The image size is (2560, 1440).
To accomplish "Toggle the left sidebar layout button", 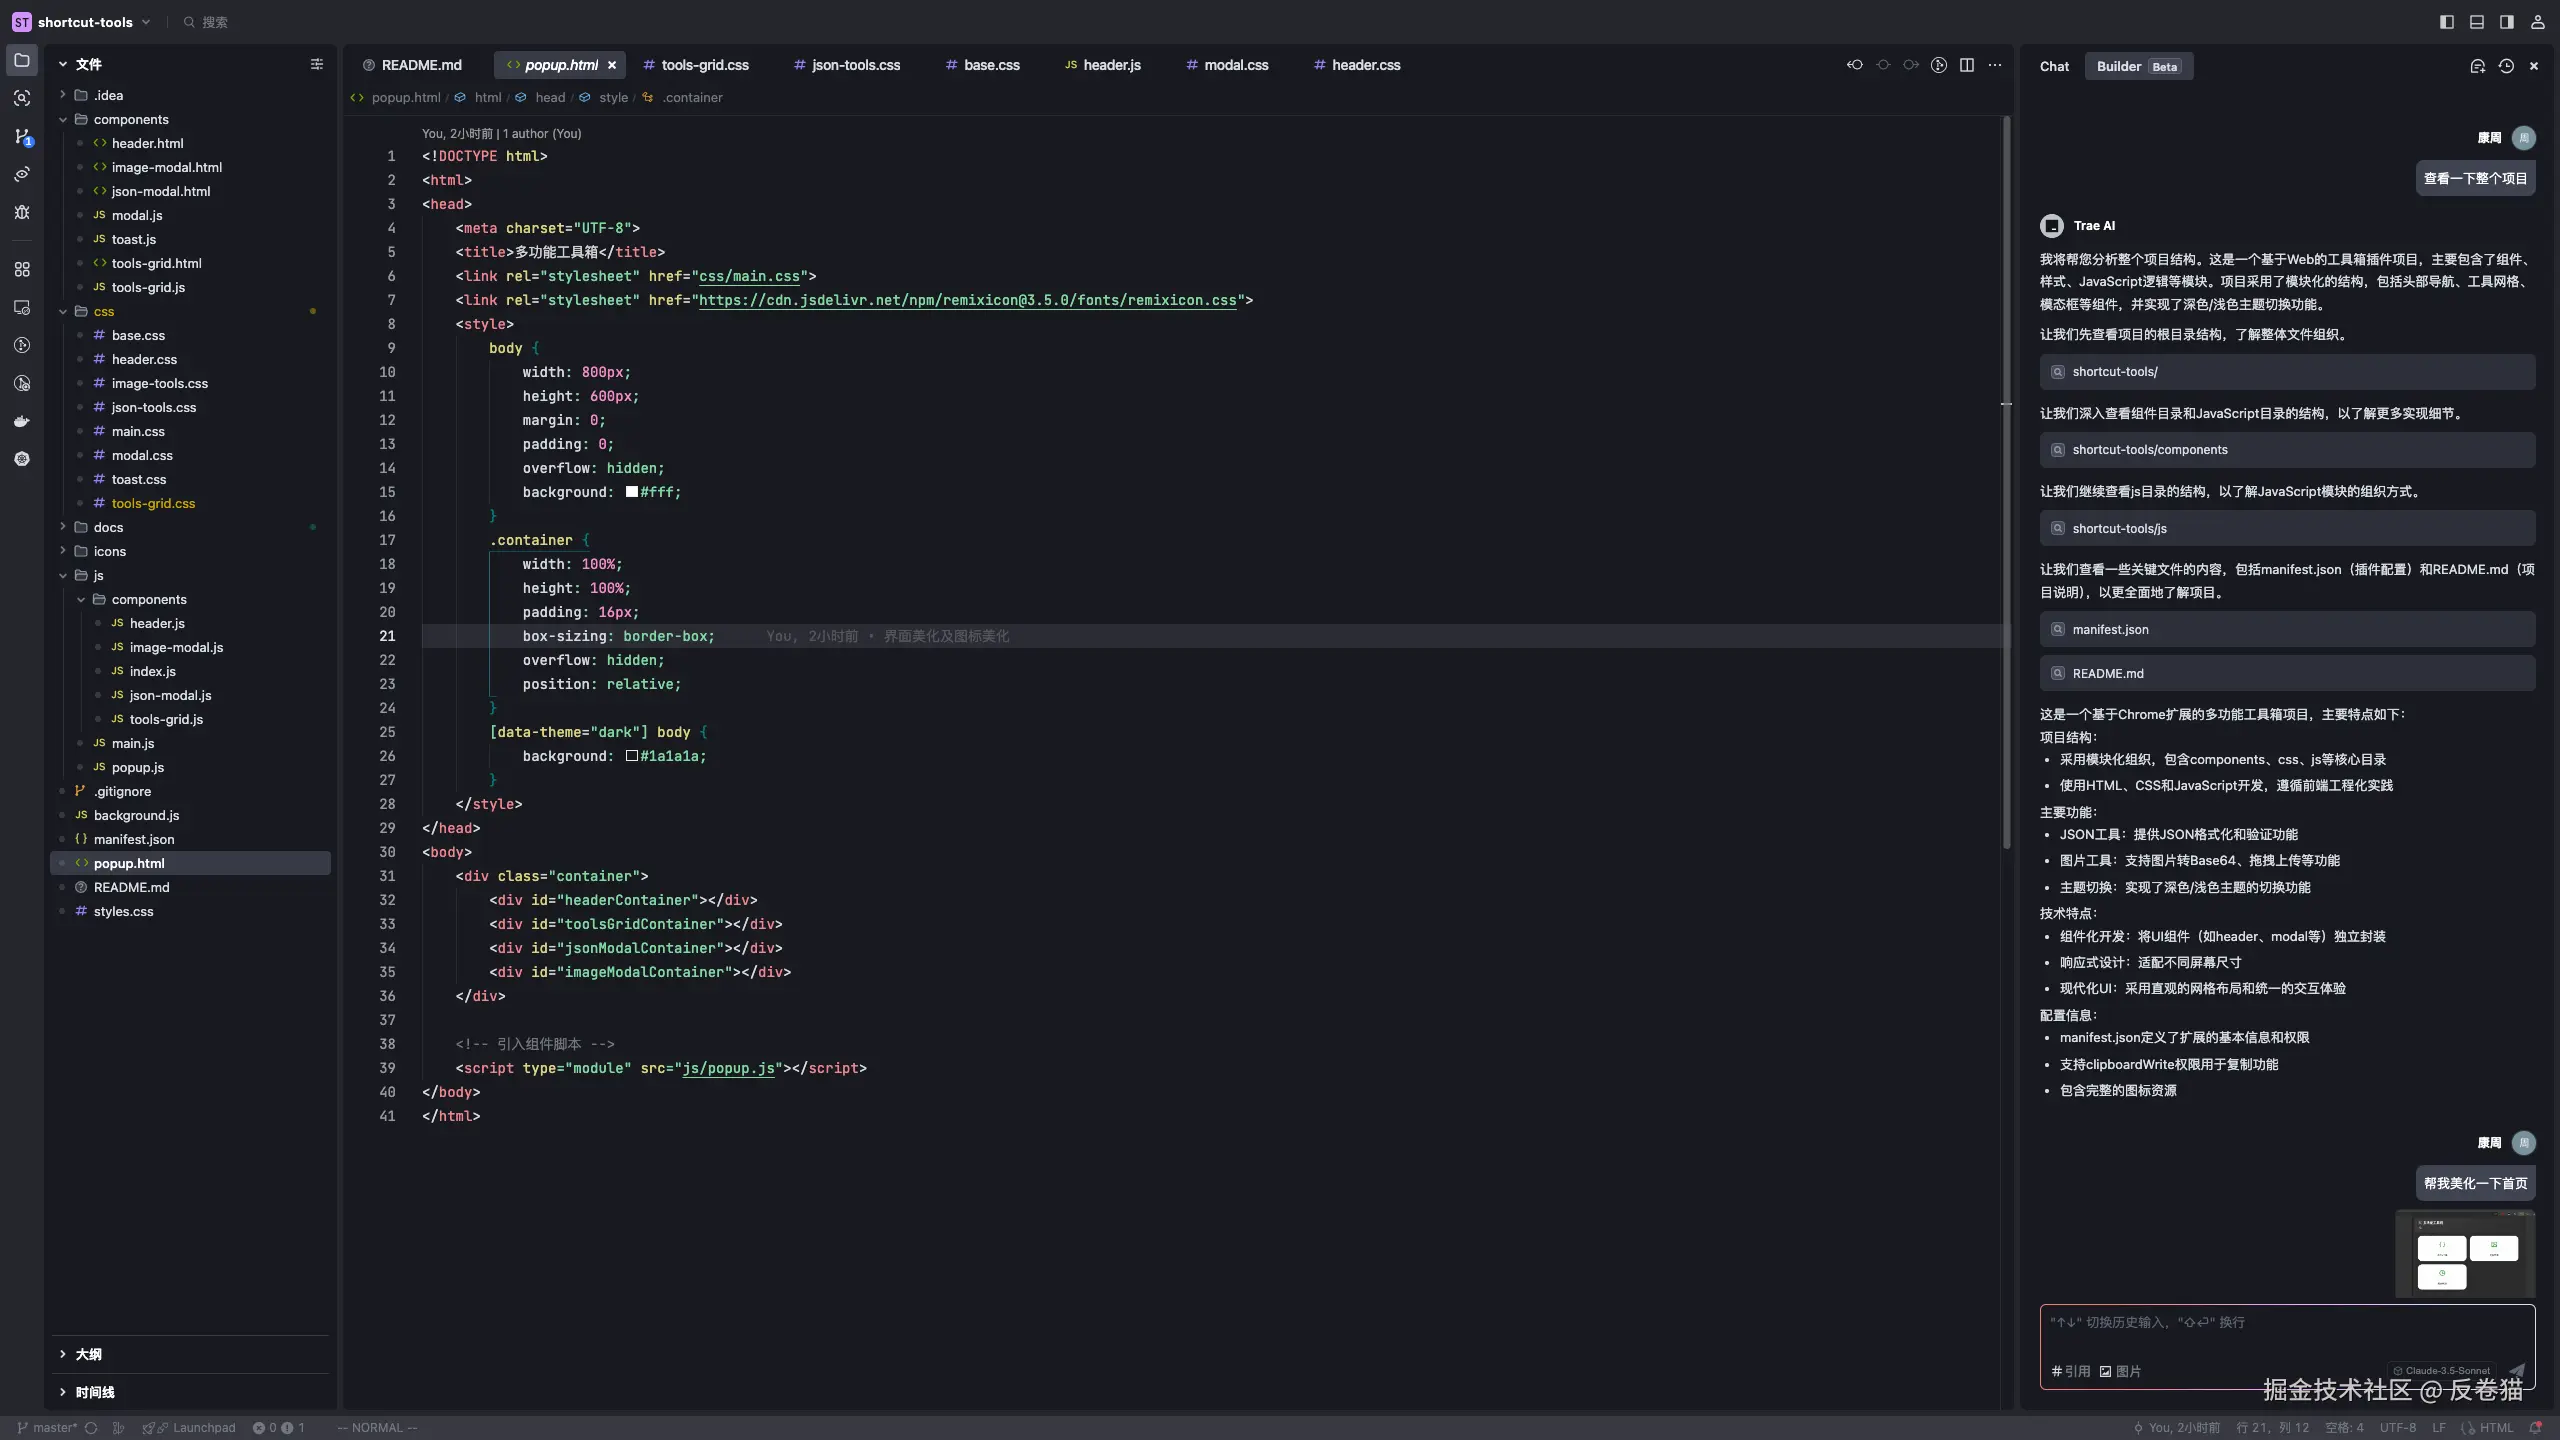I will pos(2447,22).
